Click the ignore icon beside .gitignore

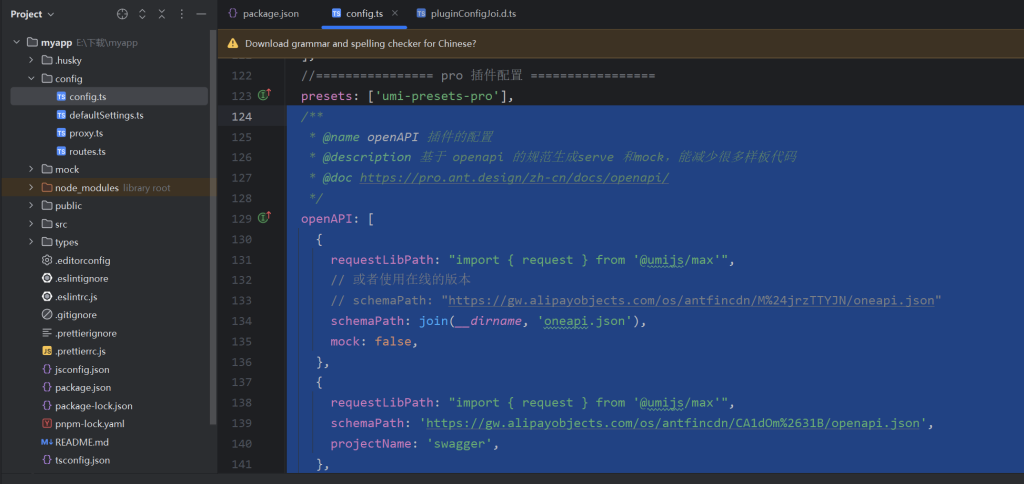pyautogui.click(x=47, y=315)
